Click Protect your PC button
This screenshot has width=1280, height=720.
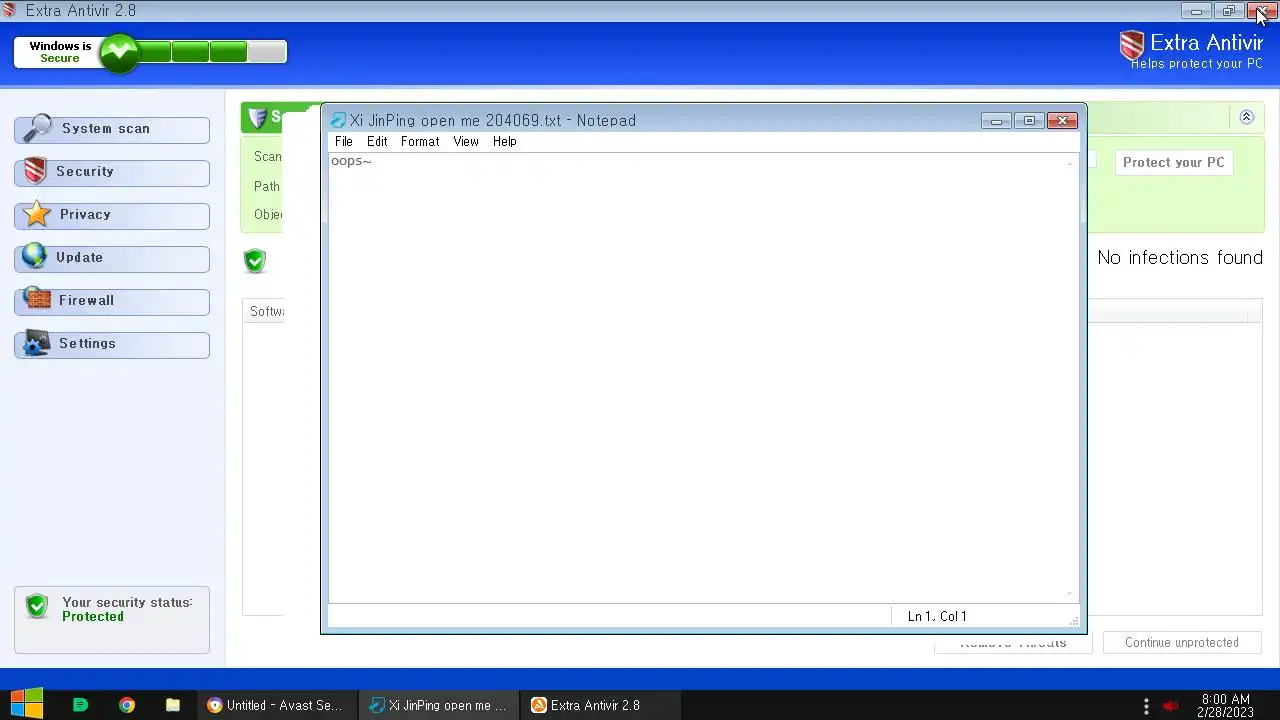click(1173, 162)
